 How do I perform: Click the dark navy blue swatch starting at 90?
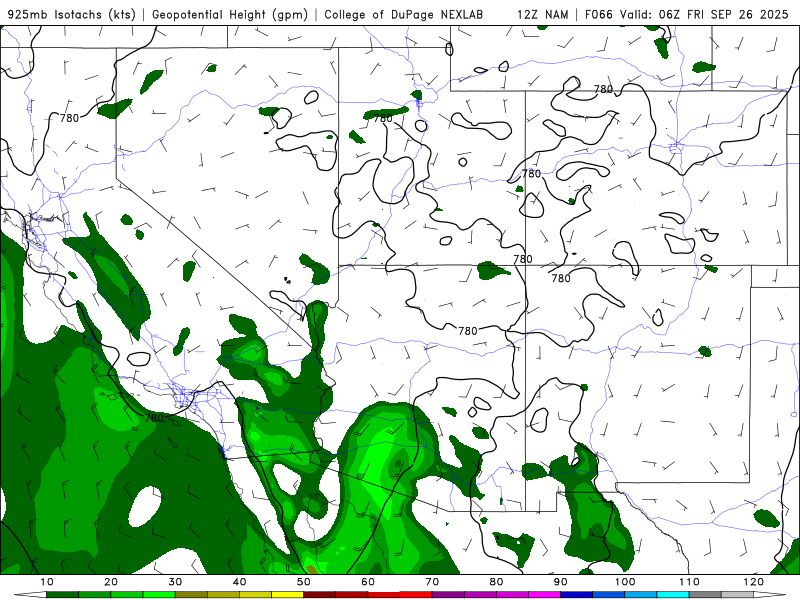pos(577,595)
